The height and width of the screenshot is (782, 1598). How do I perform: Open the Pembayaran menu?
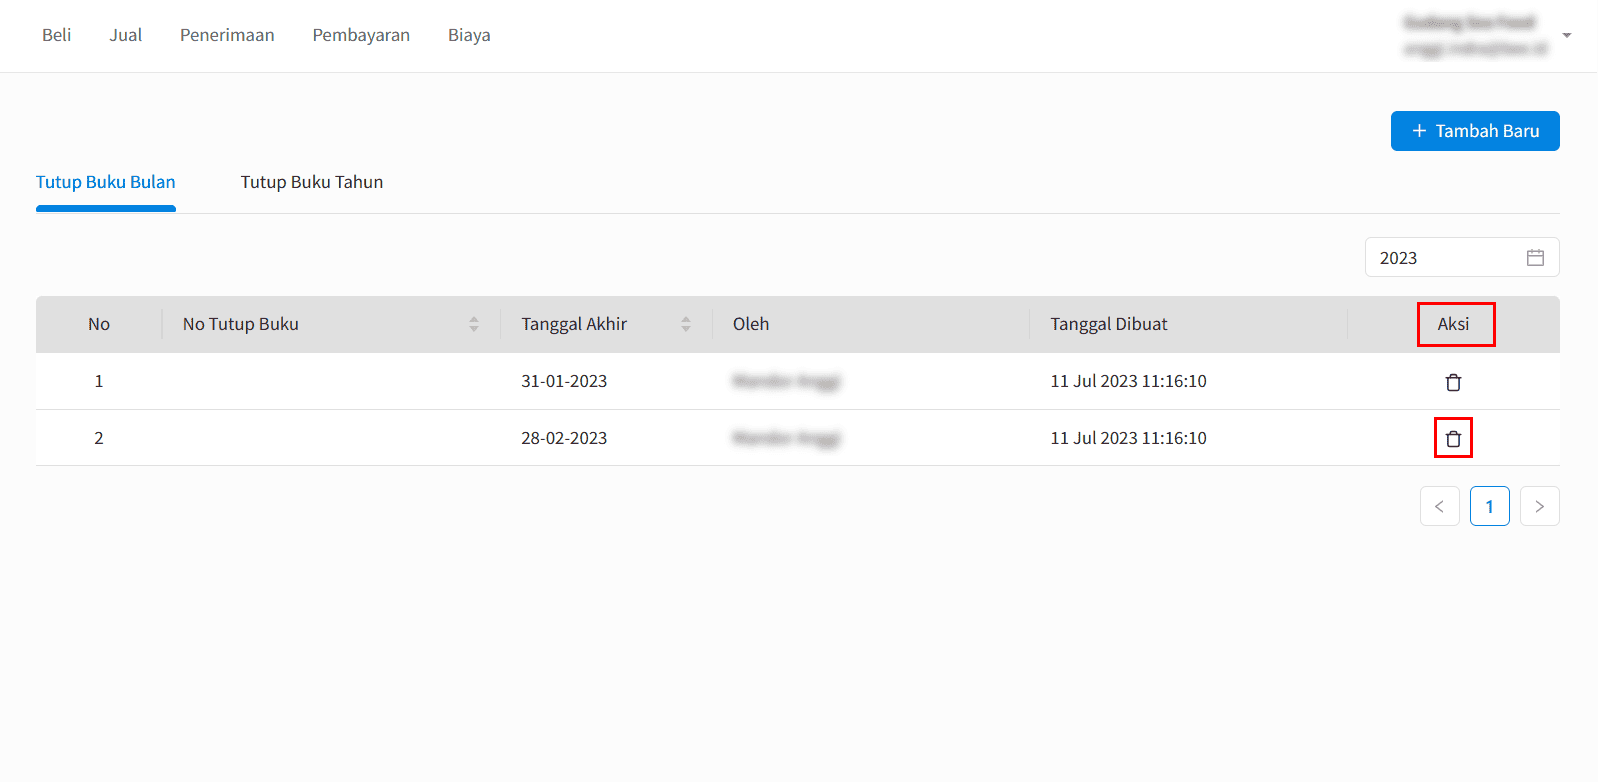tap(361, 35)
